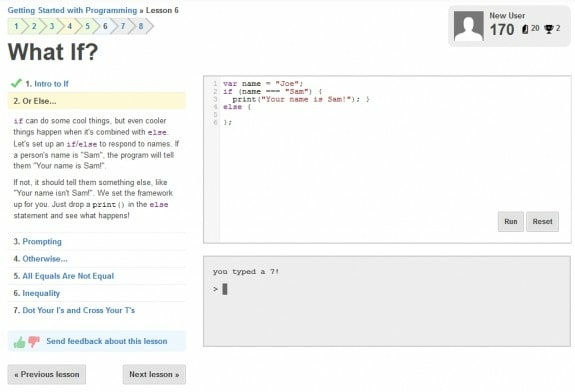
Task: Go to lesson step 6 in progress bar
Action: [x=105, y=26]
